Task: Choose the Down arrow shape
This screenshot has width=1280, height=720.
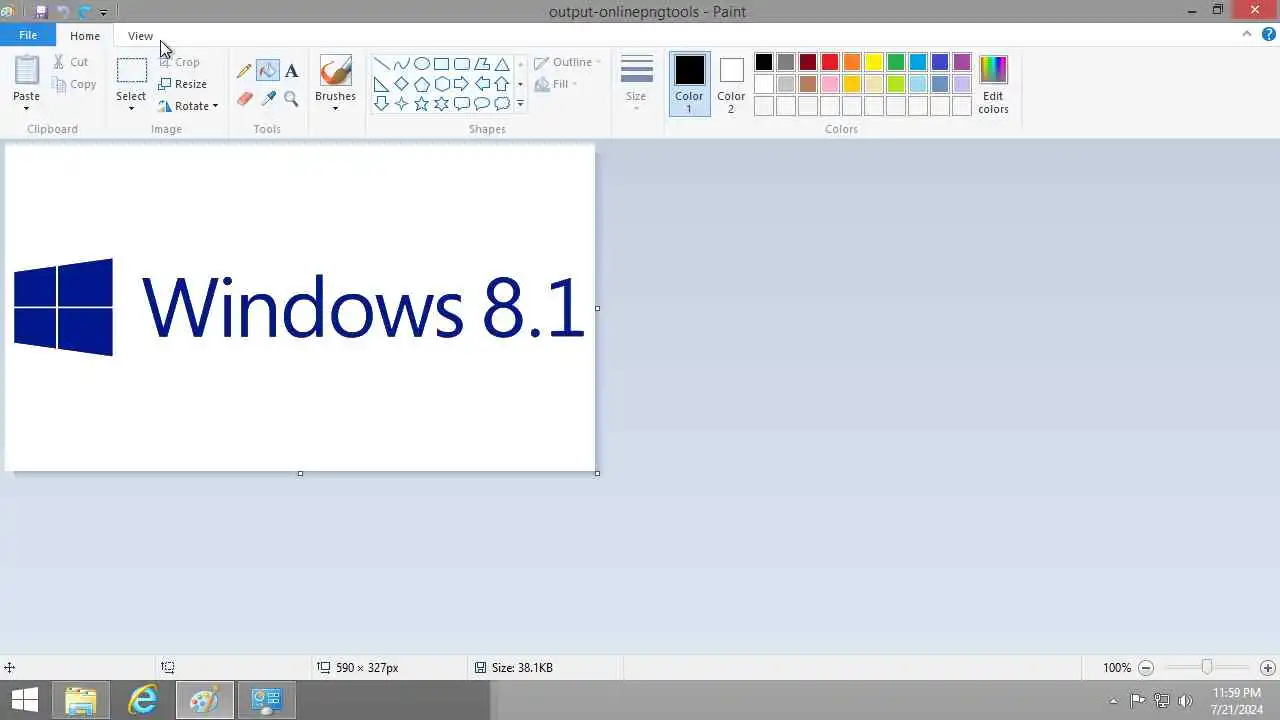Action: (x=381, y=104)
